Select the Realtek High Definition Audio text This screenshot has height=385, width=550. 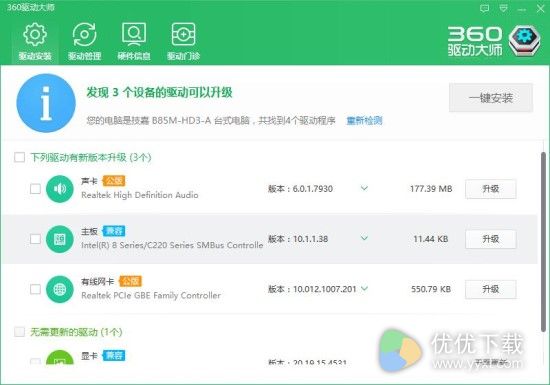(140, 195)
